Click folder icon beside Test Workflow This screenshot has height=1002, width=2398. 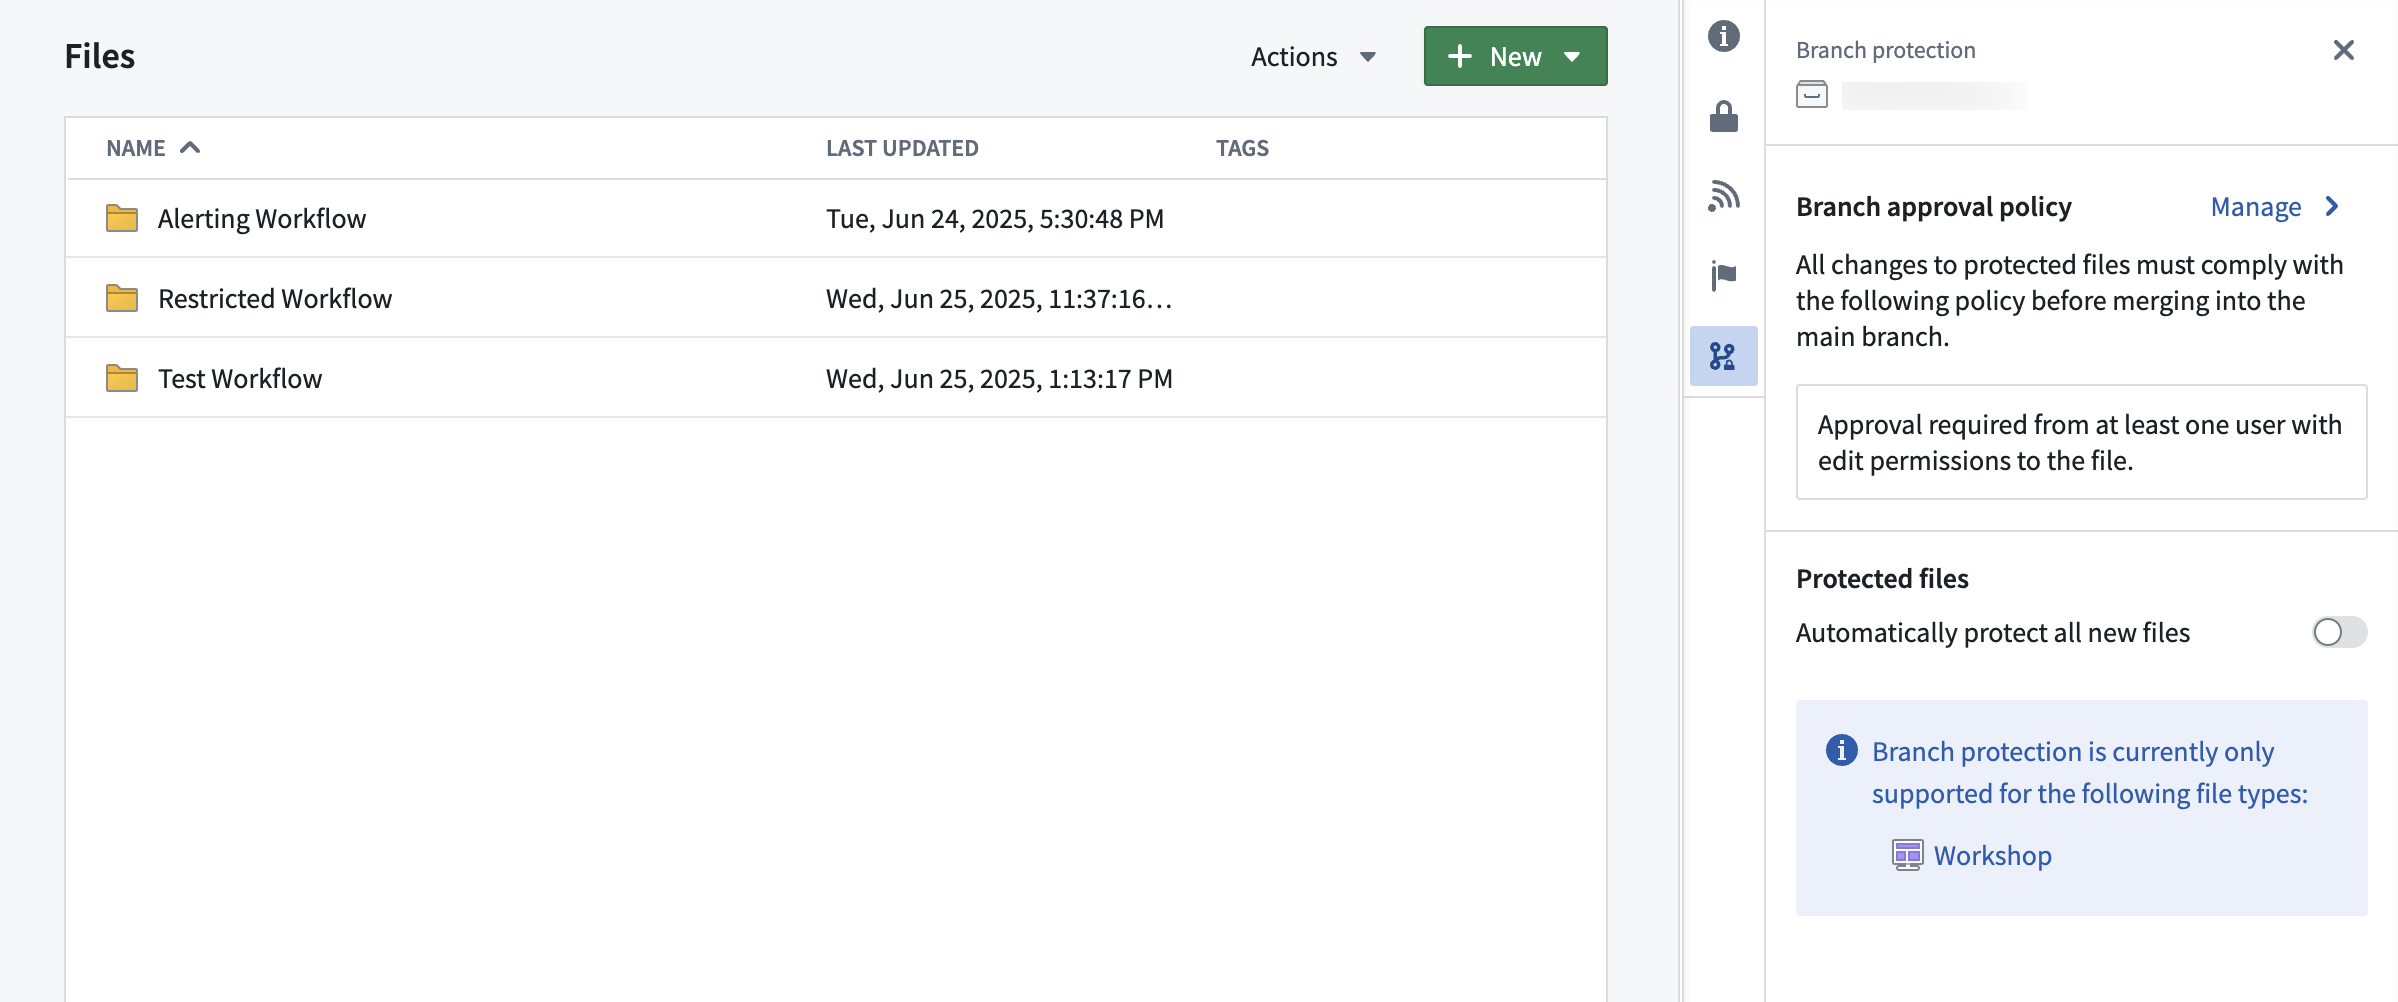tap(122, 377)
